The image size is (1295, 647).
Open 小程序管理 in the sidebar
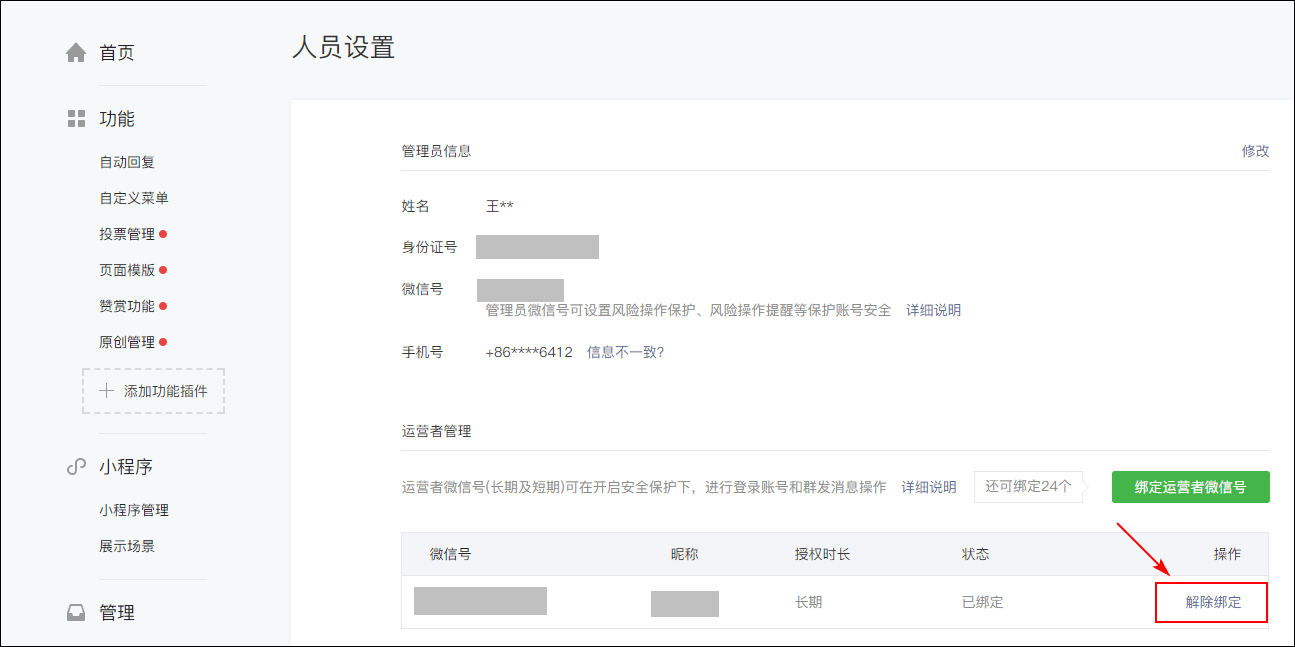134,510
